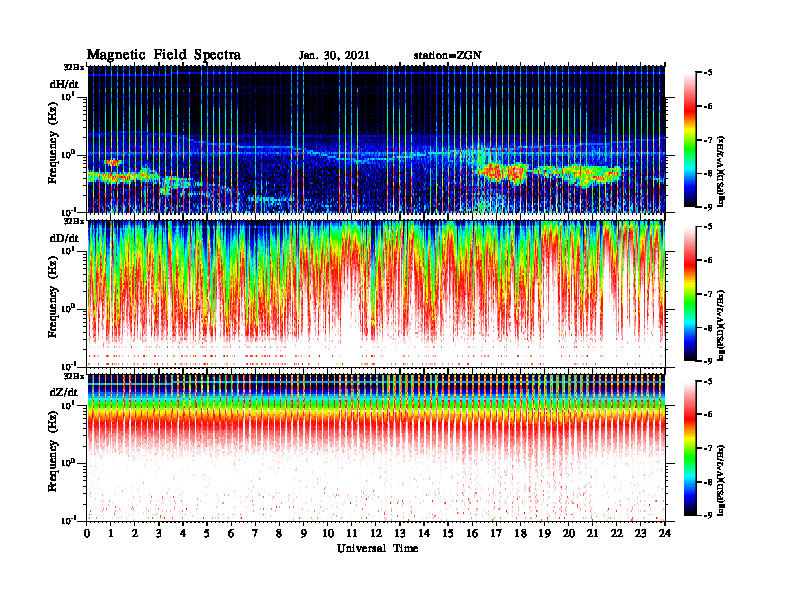Click the '-7' value on dD/dt colorbar

click(708, 294)
